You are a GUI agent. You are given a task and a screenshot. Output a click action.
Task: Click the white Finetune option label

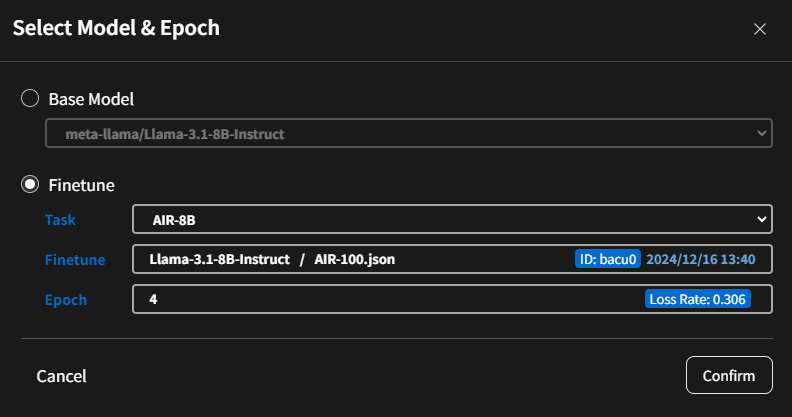(81, 185)
